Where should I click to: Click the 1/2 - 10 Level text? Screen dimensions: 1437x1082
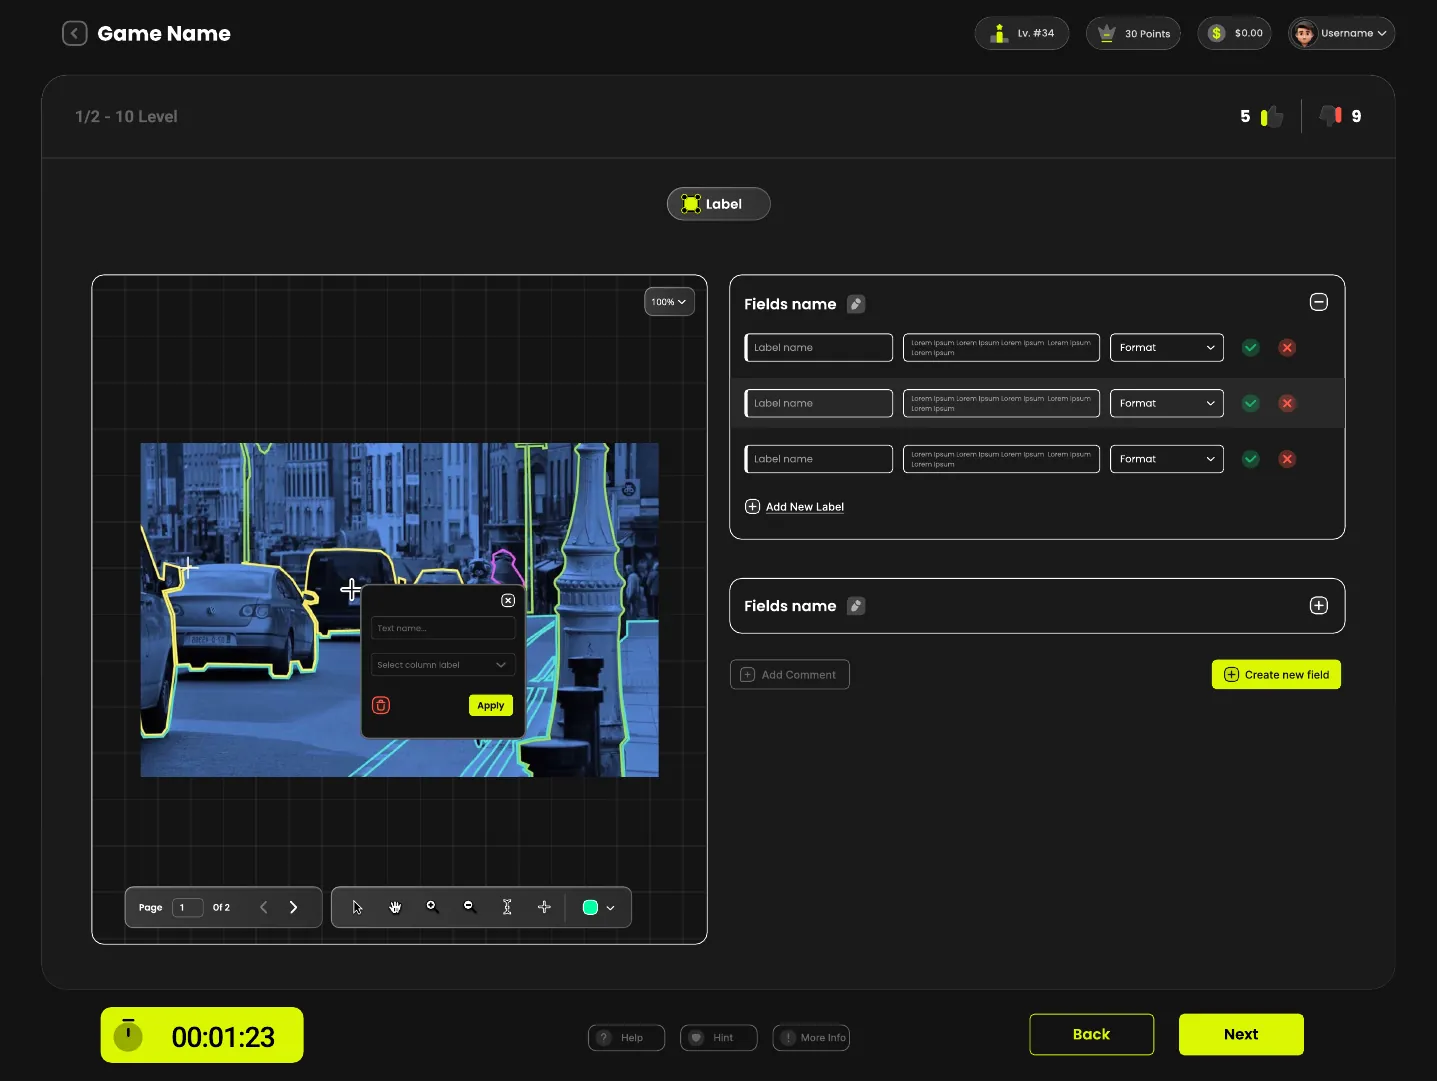point(126,117)
